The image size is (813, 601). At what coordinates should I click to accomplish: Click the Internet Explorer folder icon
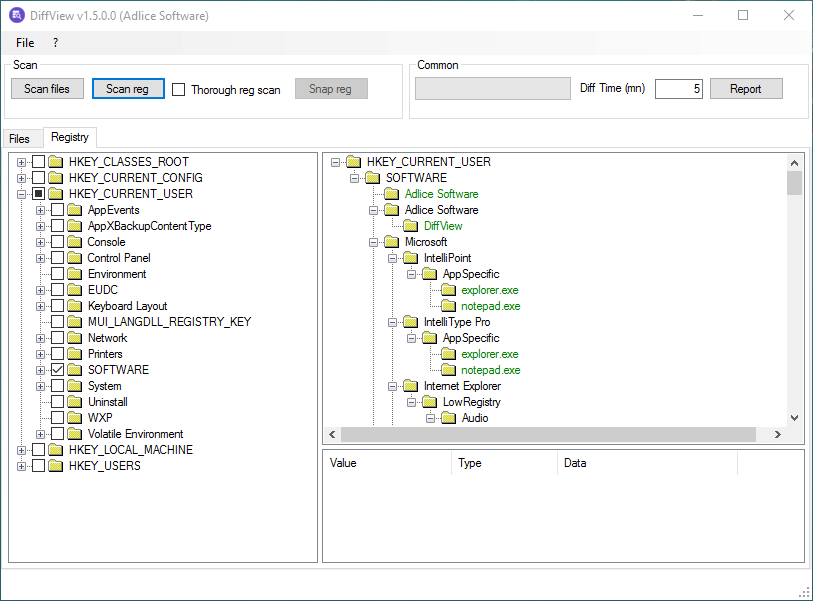coord(410,386)
